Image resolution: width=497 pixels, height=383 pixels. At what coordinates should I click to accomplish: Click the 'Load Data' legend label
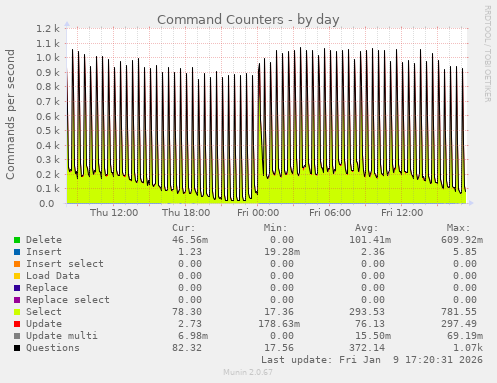click(x=53, y=276)
